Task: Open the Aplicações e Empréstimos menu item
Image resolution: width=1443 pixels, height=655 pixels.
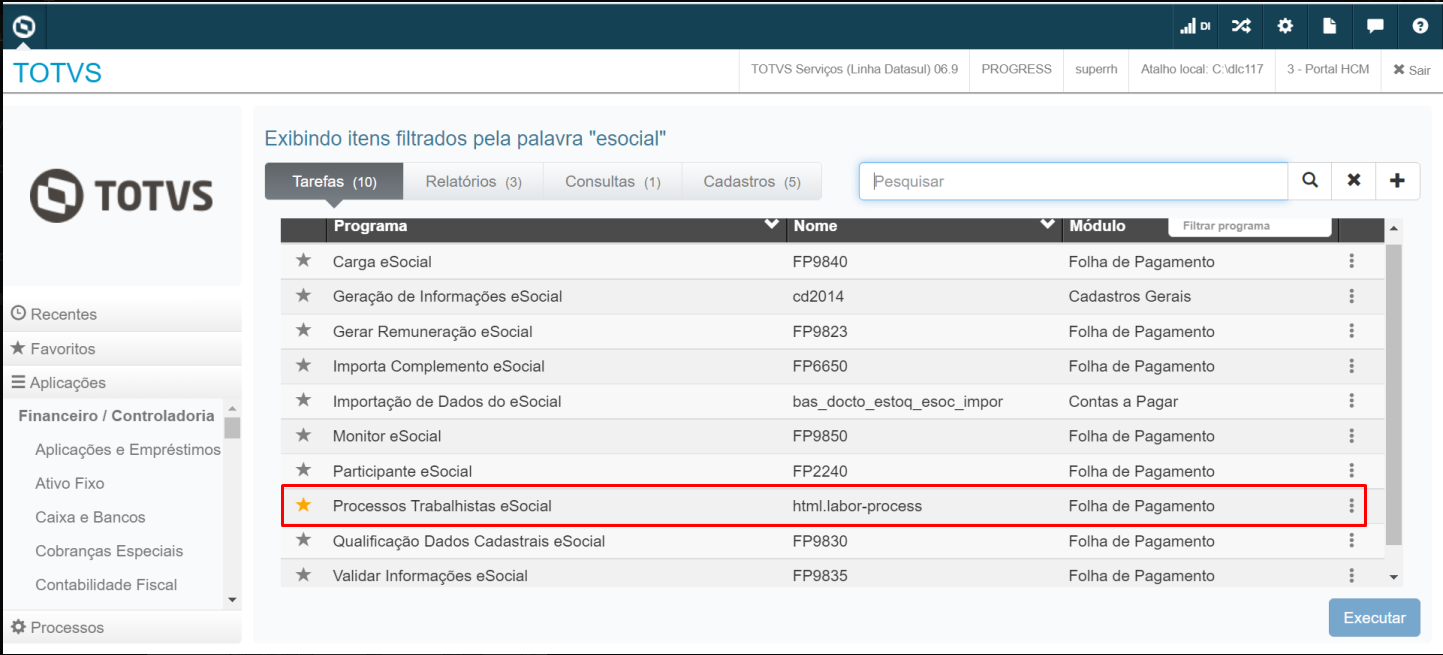Action: coord(128,450)
